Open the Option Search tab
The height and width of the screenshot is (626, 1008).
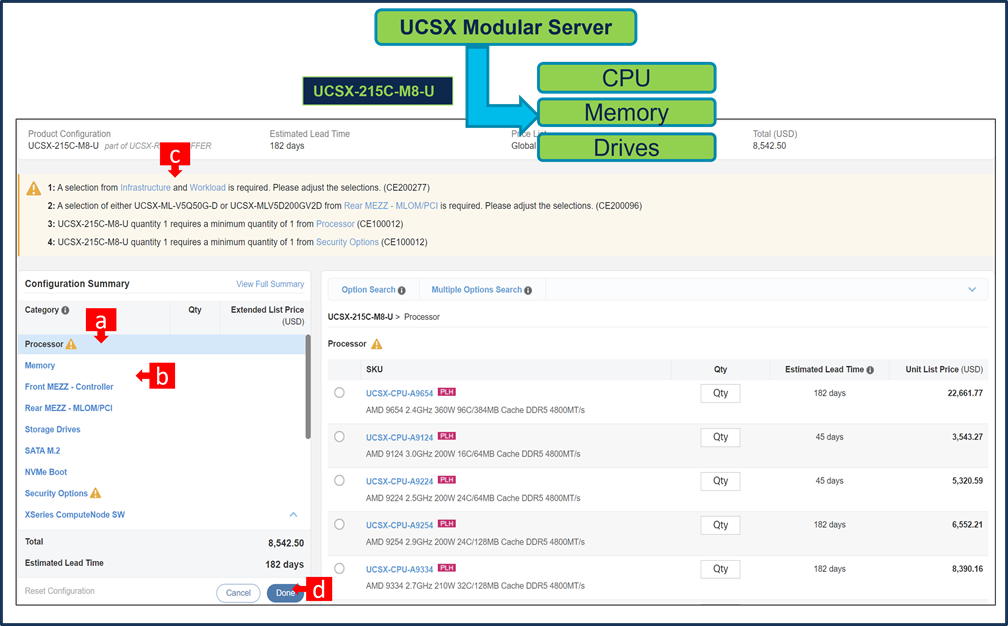[374, 290]
